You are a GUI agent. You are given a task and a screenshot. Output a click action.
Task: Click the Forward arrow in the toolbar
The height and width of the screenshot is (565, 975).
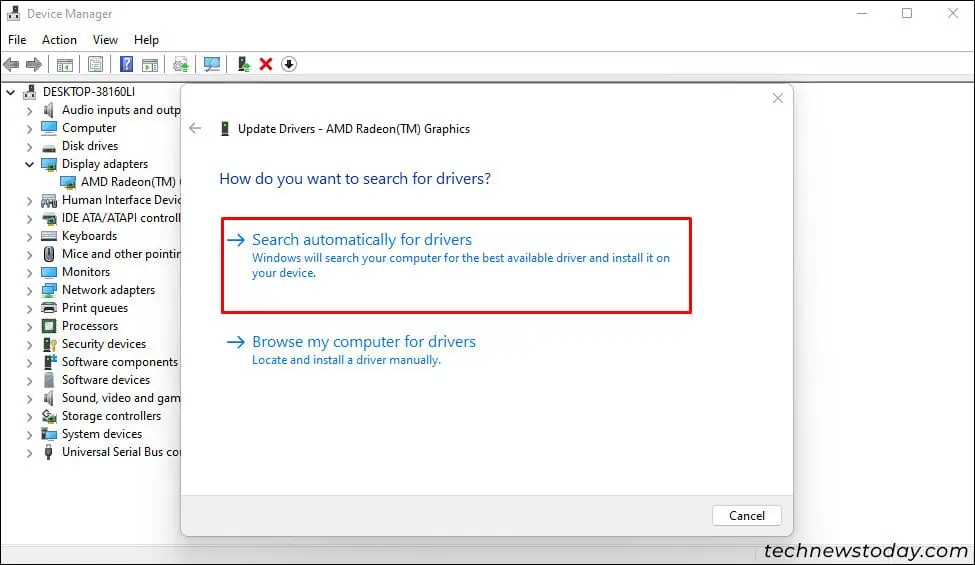coord(34,64)
